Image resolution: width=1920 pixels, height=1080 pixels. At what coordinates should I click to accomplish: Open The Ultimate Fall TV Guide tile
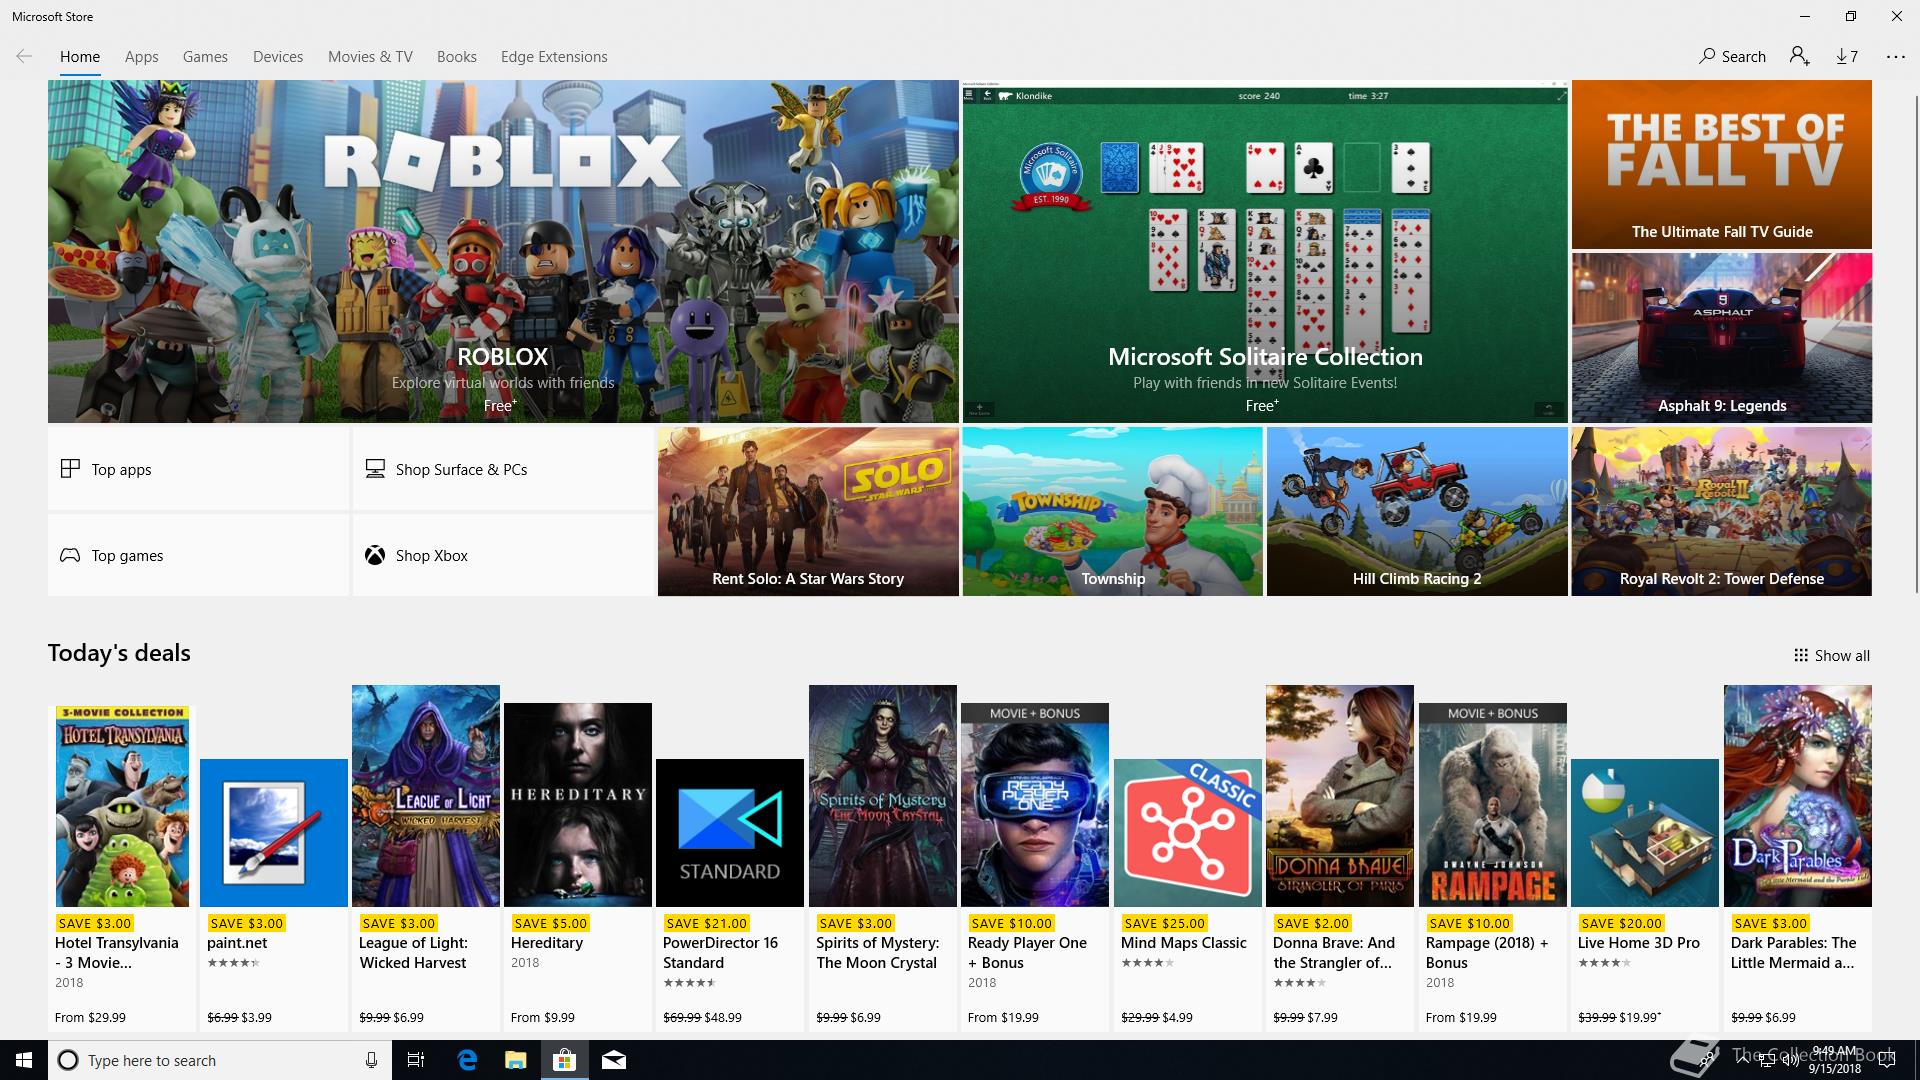[x=1722, y=164]
